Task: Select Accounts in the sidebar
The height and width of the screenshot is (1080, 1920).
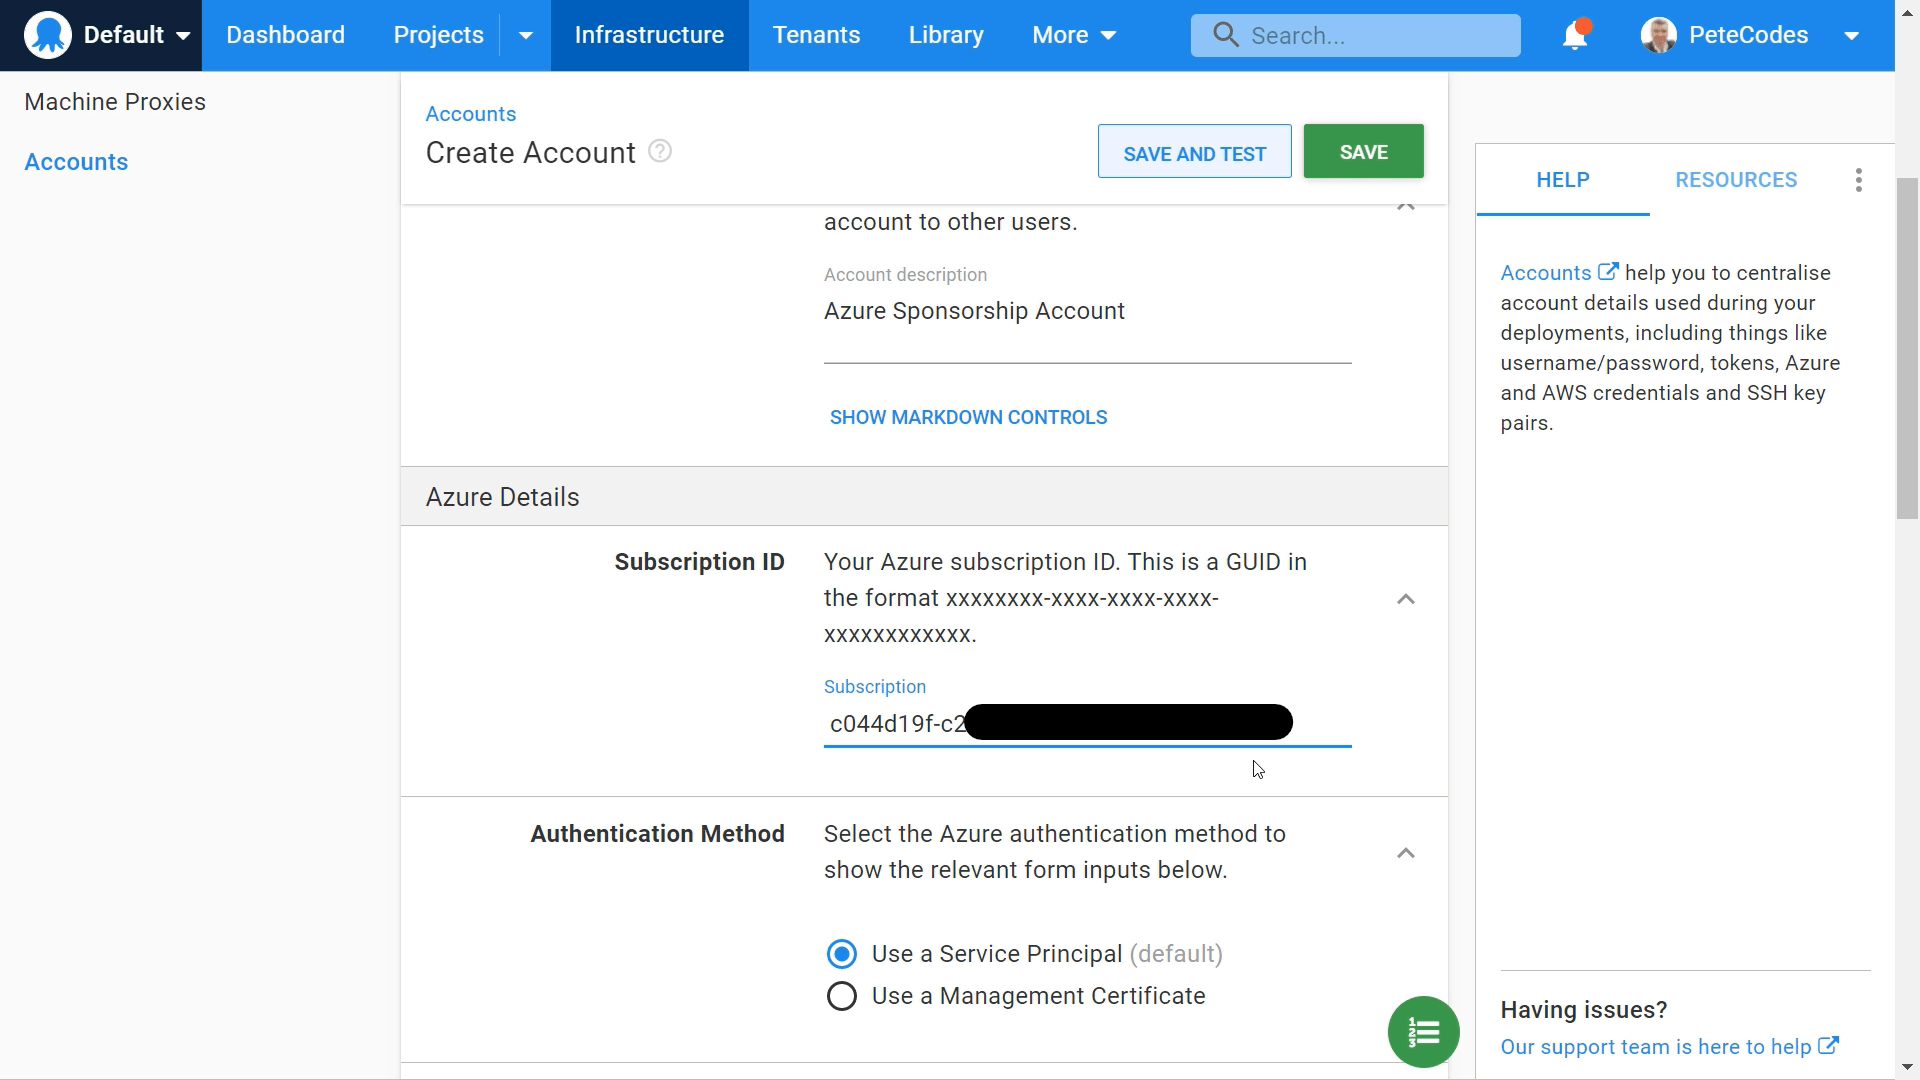Action: (76, 162)
